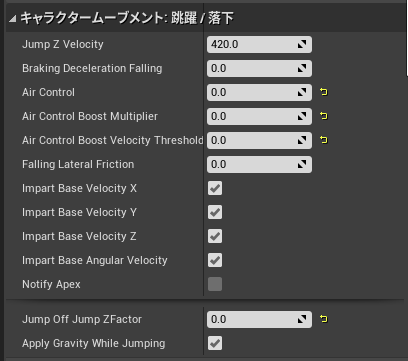
Task: Select the Air Control Boost Multiplier value field
Action: click(259, 116)
